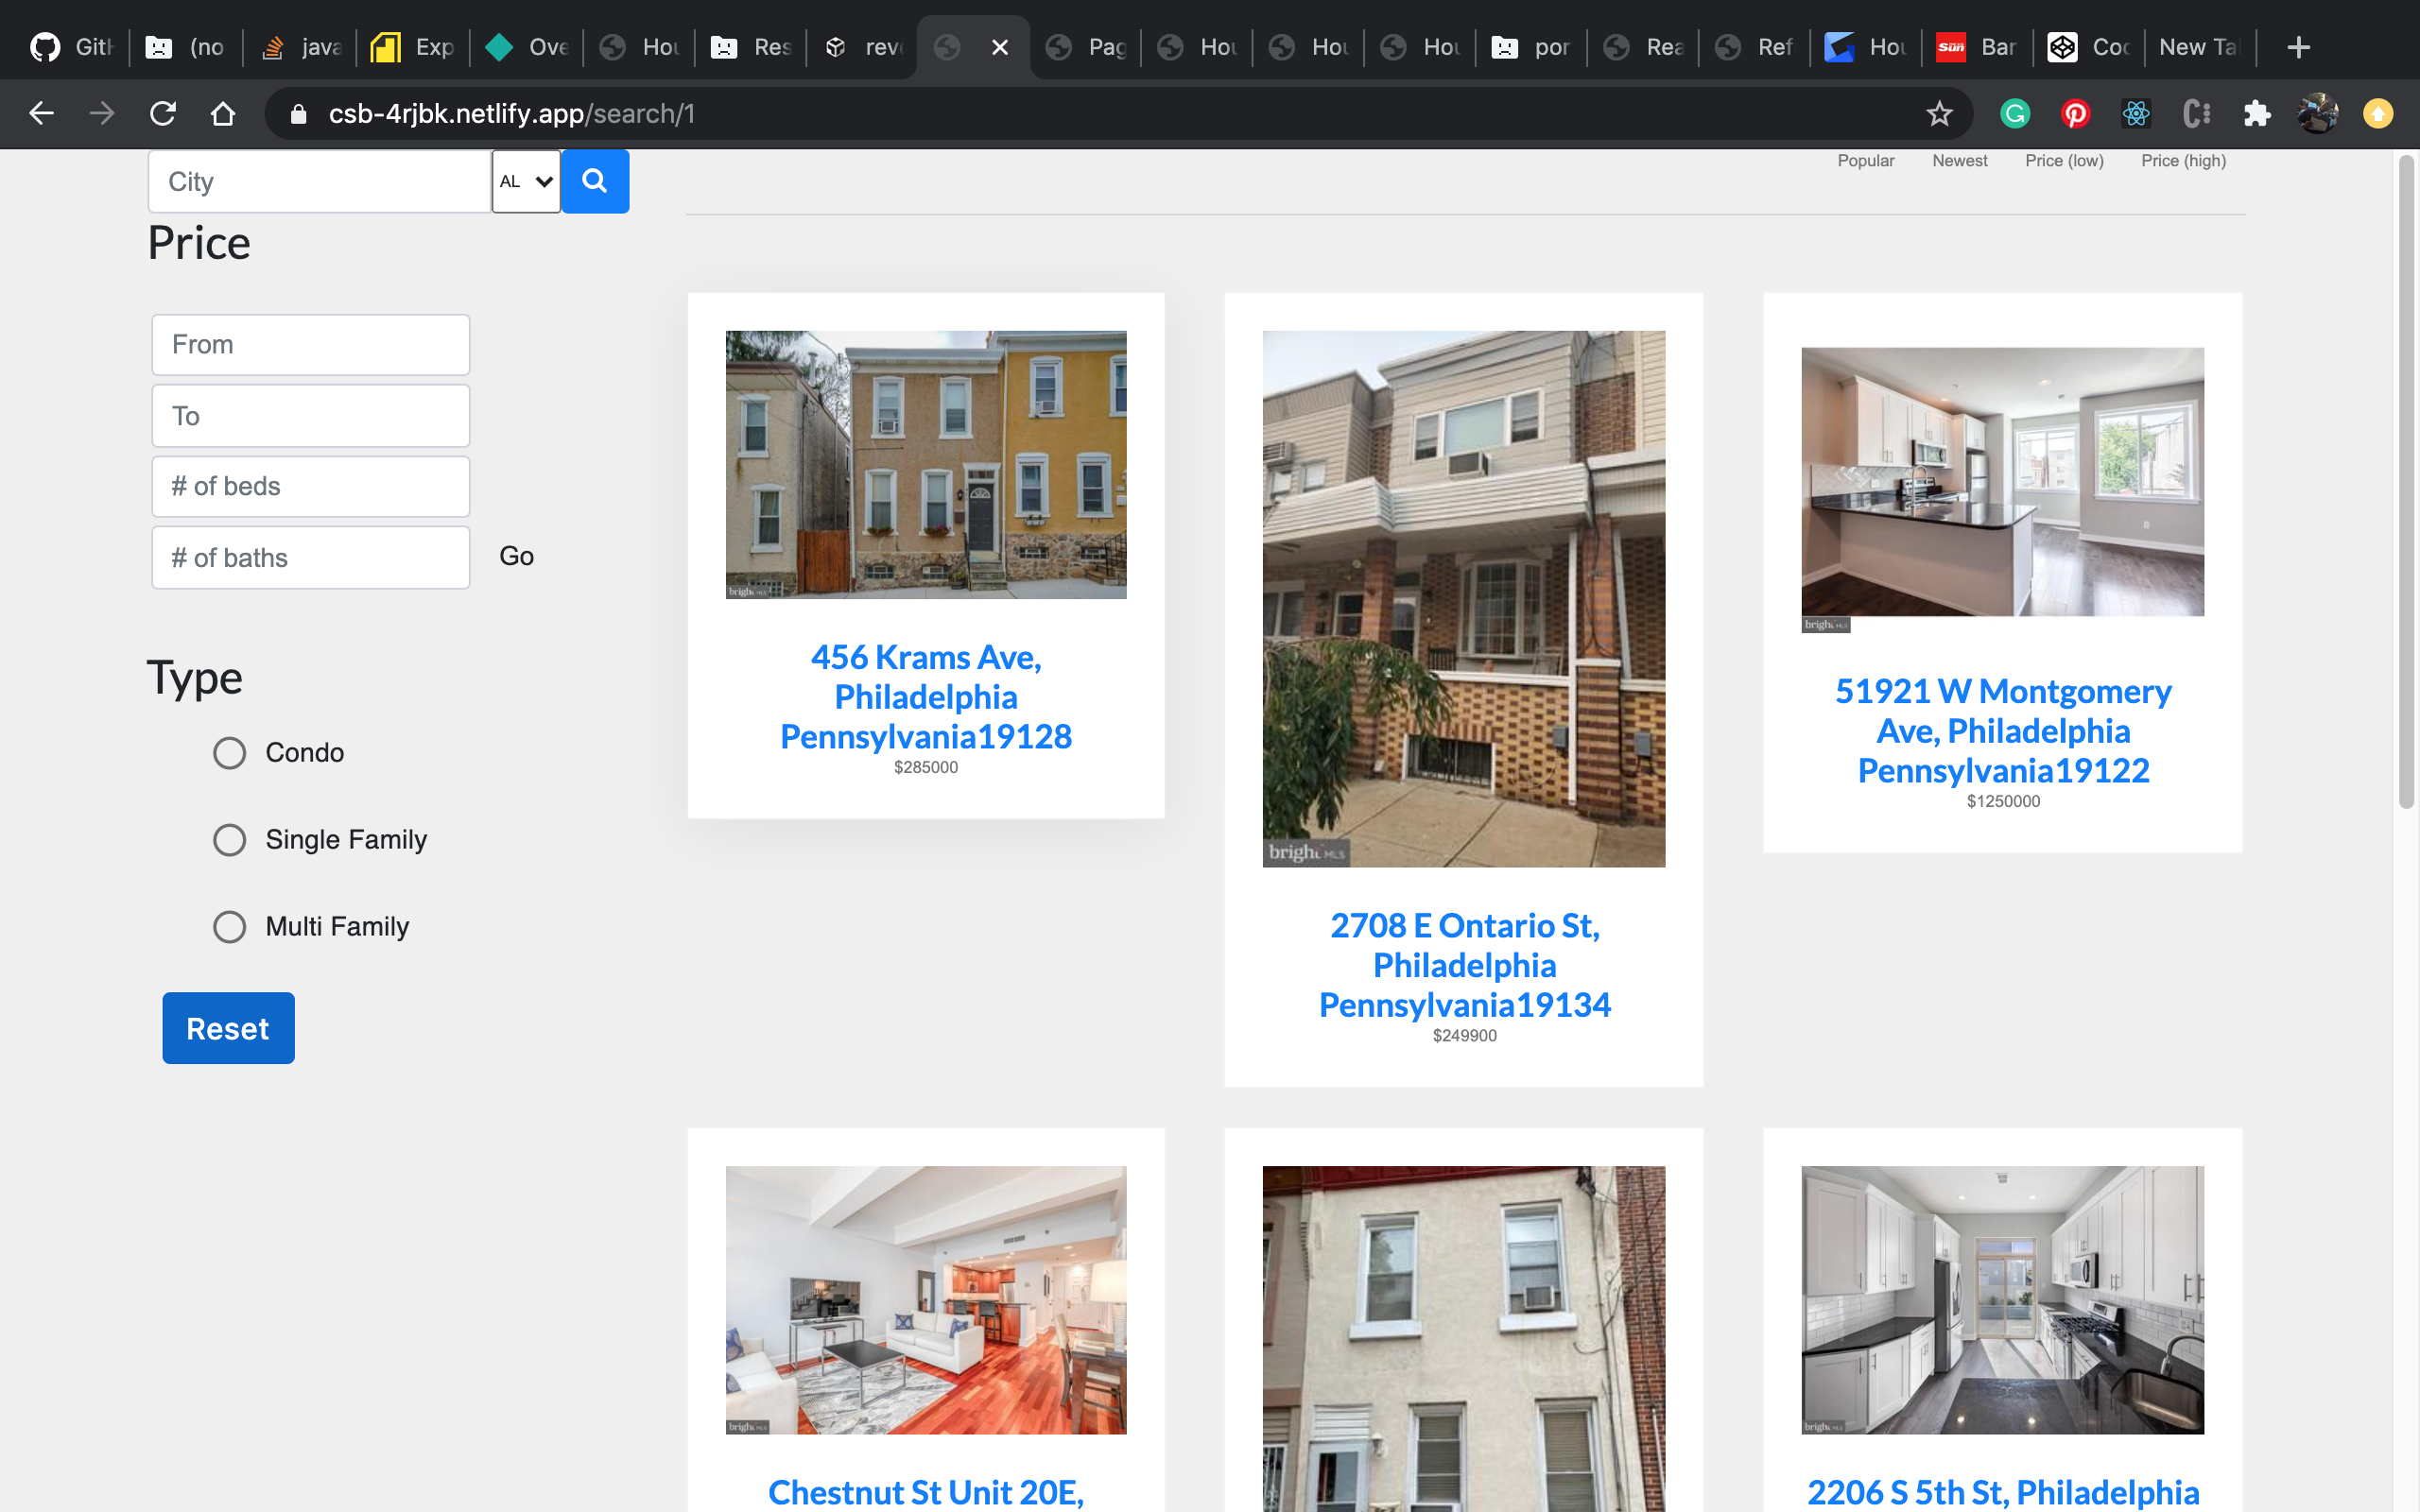Click the Reset button
This screenshot has height=1512, width=2420.
228,1027
